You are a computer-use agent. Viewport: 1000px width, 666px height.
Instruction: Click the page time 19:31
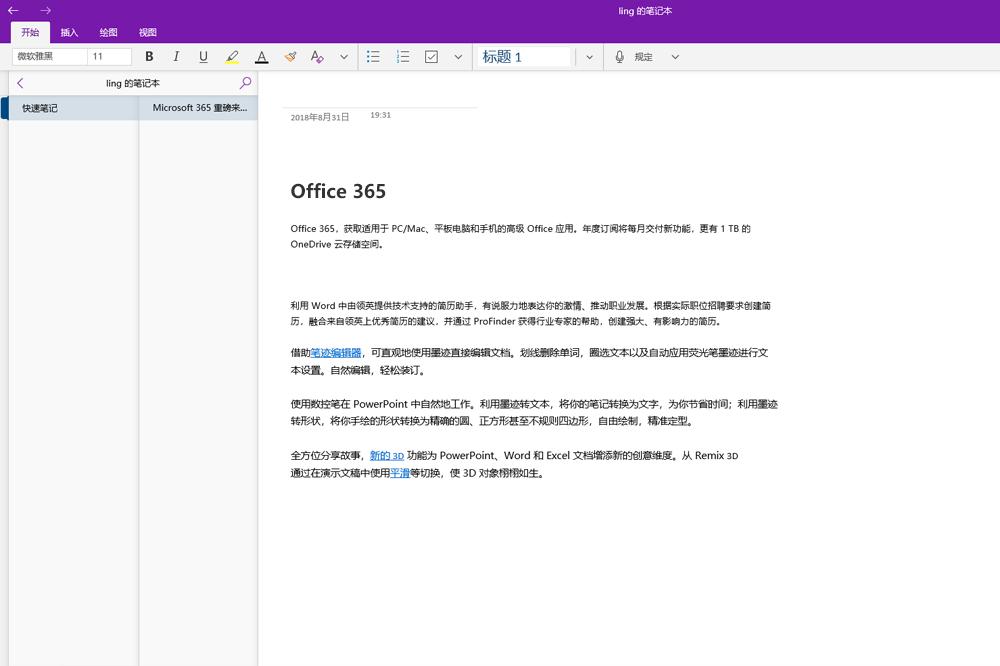pyautogui.click(x=381, y=115)
